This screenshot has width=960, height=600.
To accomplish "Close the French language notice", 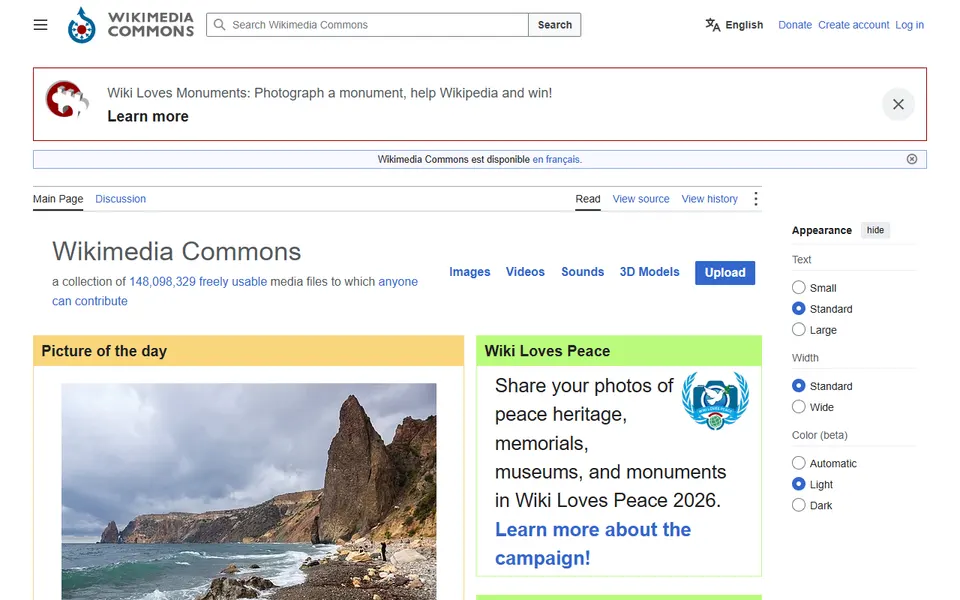I will point(912,159).
